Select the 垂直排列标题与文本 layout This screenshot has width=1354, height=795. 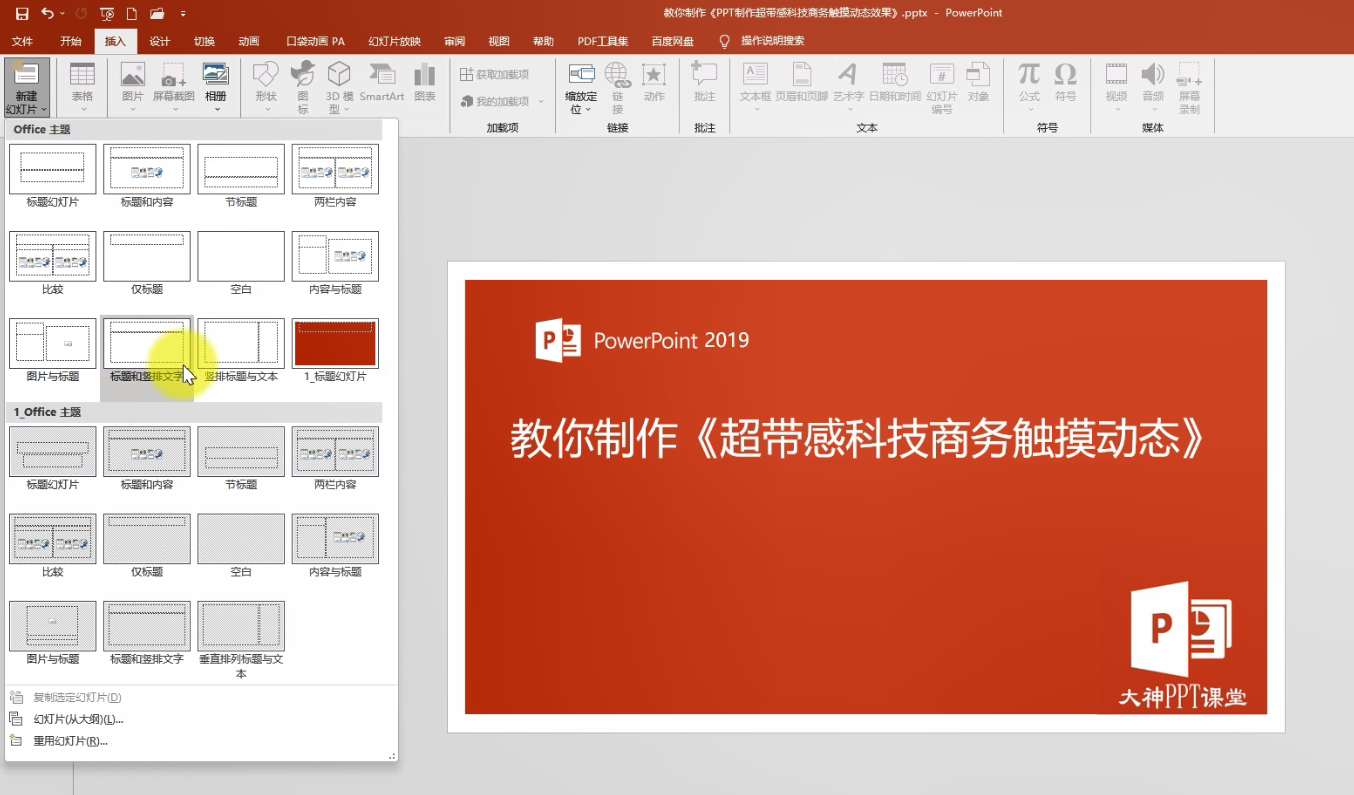coord(241,640)
